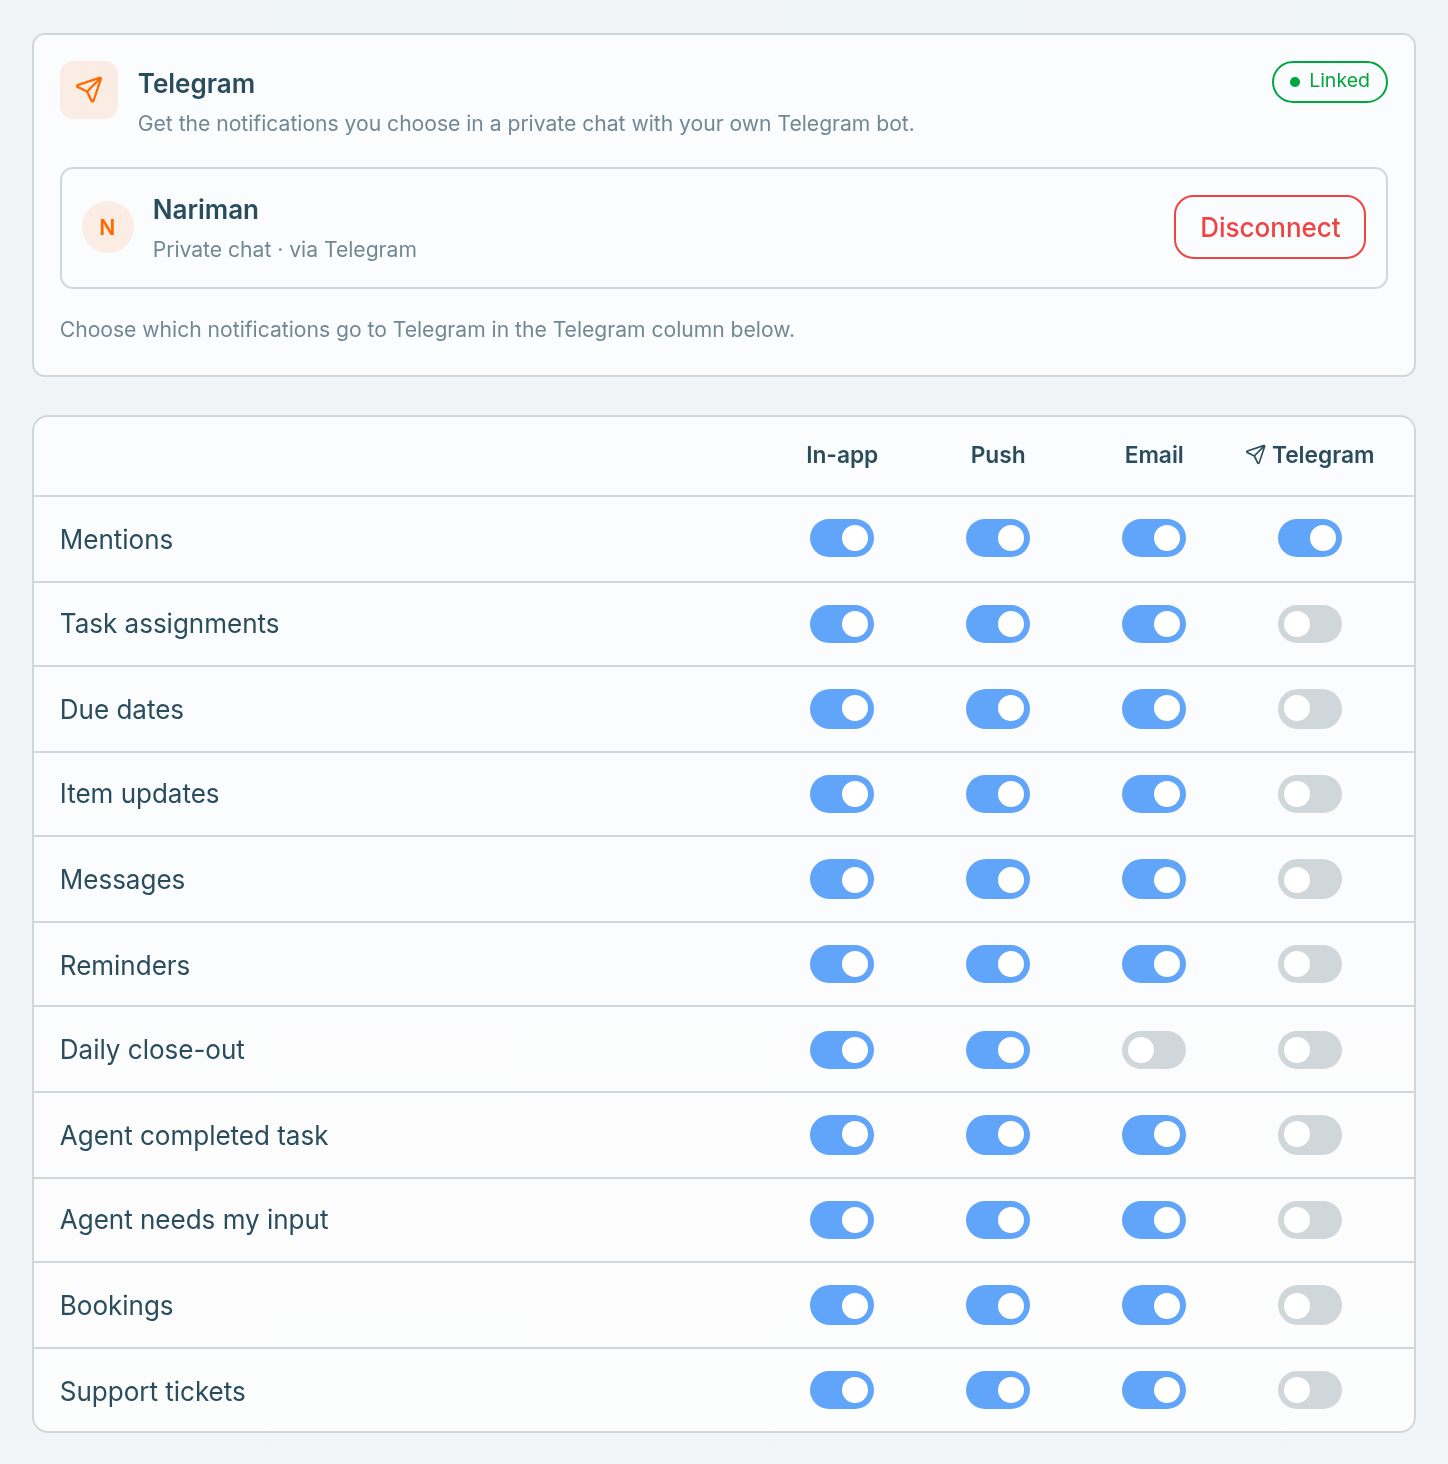Turn off In-app for Reminders
The height and width of the screenshot is (1464, 1448).
pyautogui.click(x=842, y=964)
